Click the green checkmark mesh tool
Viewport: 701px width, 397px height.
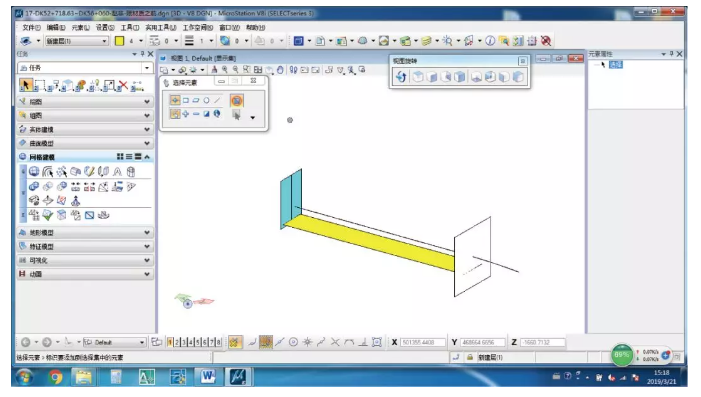(x=48, y=215)
